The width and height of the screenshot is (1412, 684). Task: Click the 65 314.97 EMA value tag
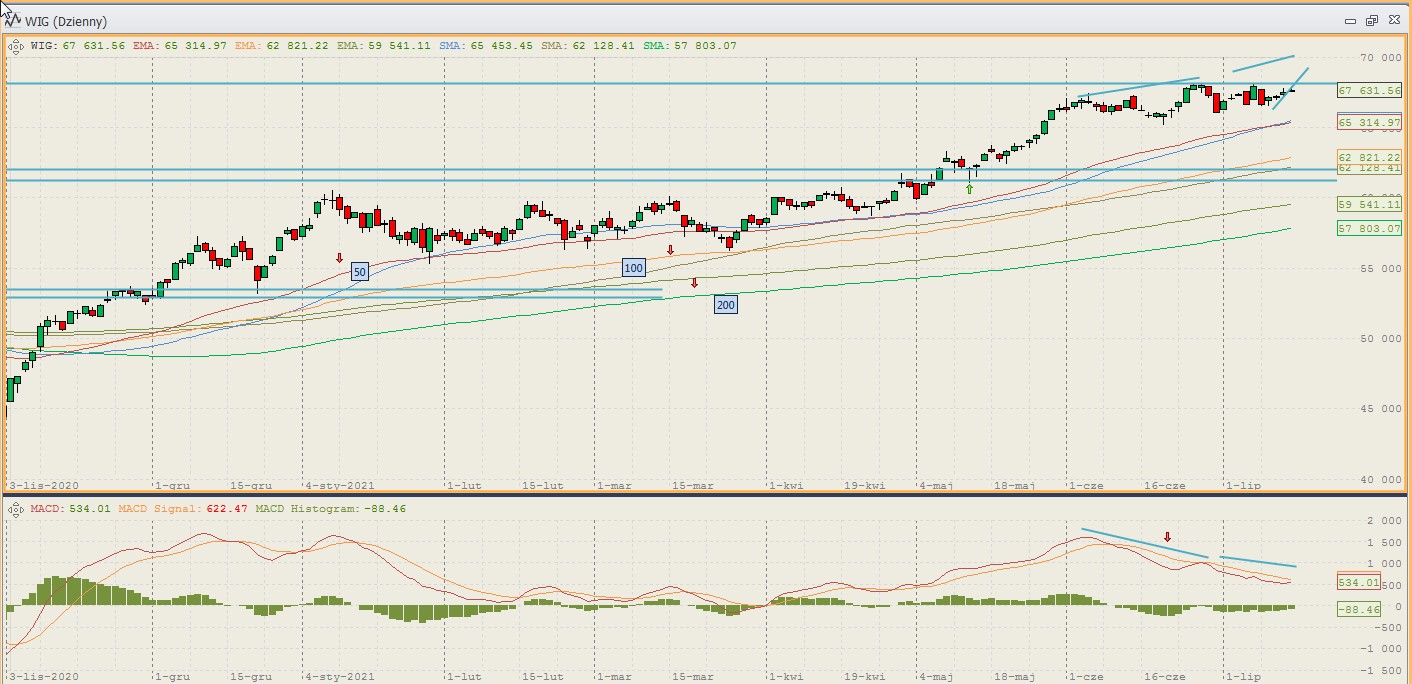1369,122
